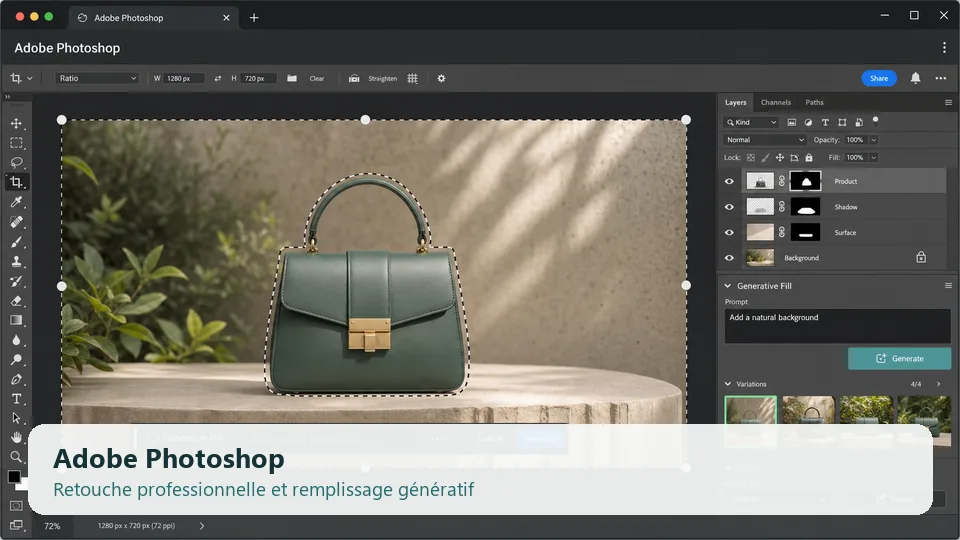Select the Dodge tool
This screenshot has height=540, width=960.
pyautogui.click(x=17, y=359)
